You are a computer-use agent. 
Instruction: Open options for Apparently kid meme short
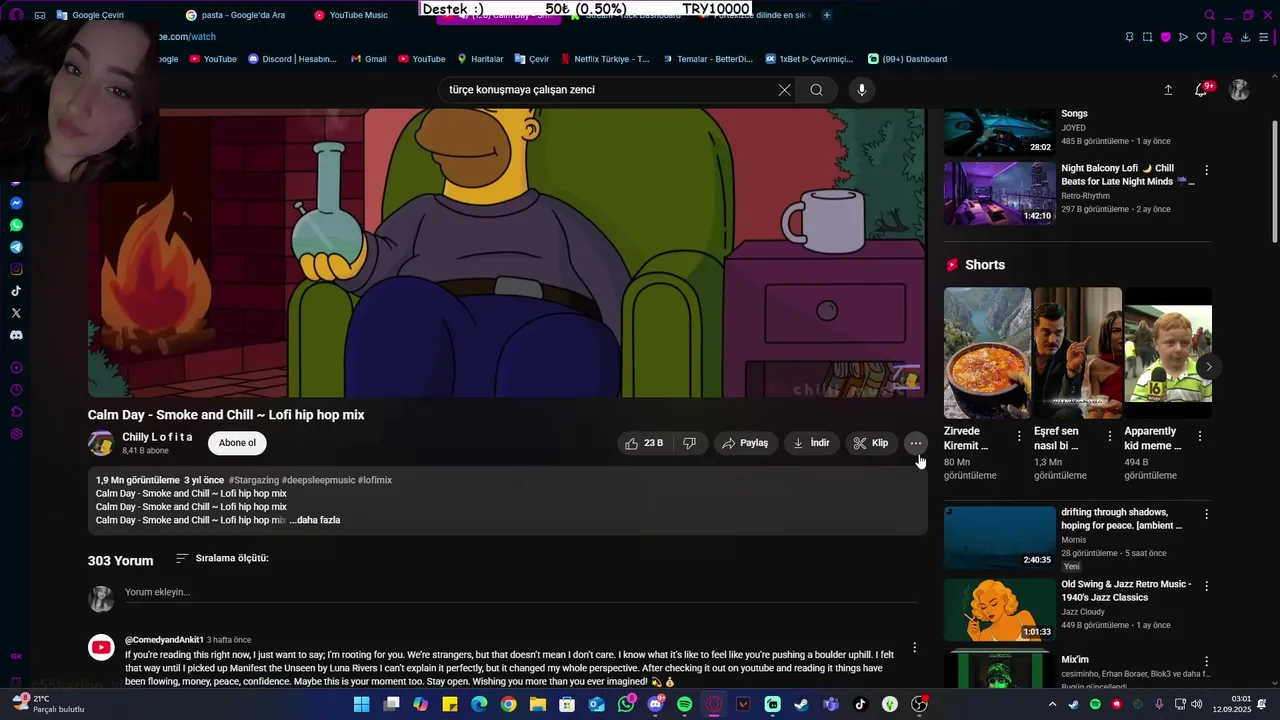(x=1200, y=436)
